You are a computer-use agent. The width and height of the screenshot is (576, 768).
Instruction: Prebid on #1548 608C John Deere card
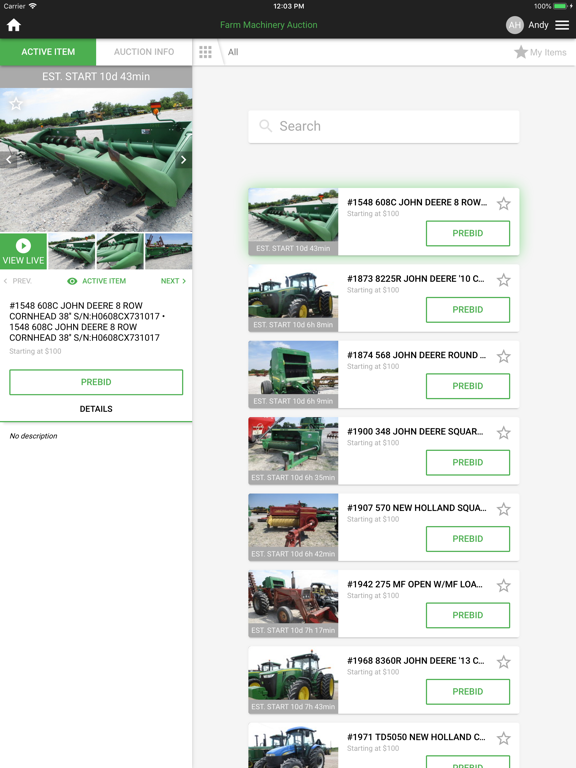pyautogui.click(x=468, y=233)
